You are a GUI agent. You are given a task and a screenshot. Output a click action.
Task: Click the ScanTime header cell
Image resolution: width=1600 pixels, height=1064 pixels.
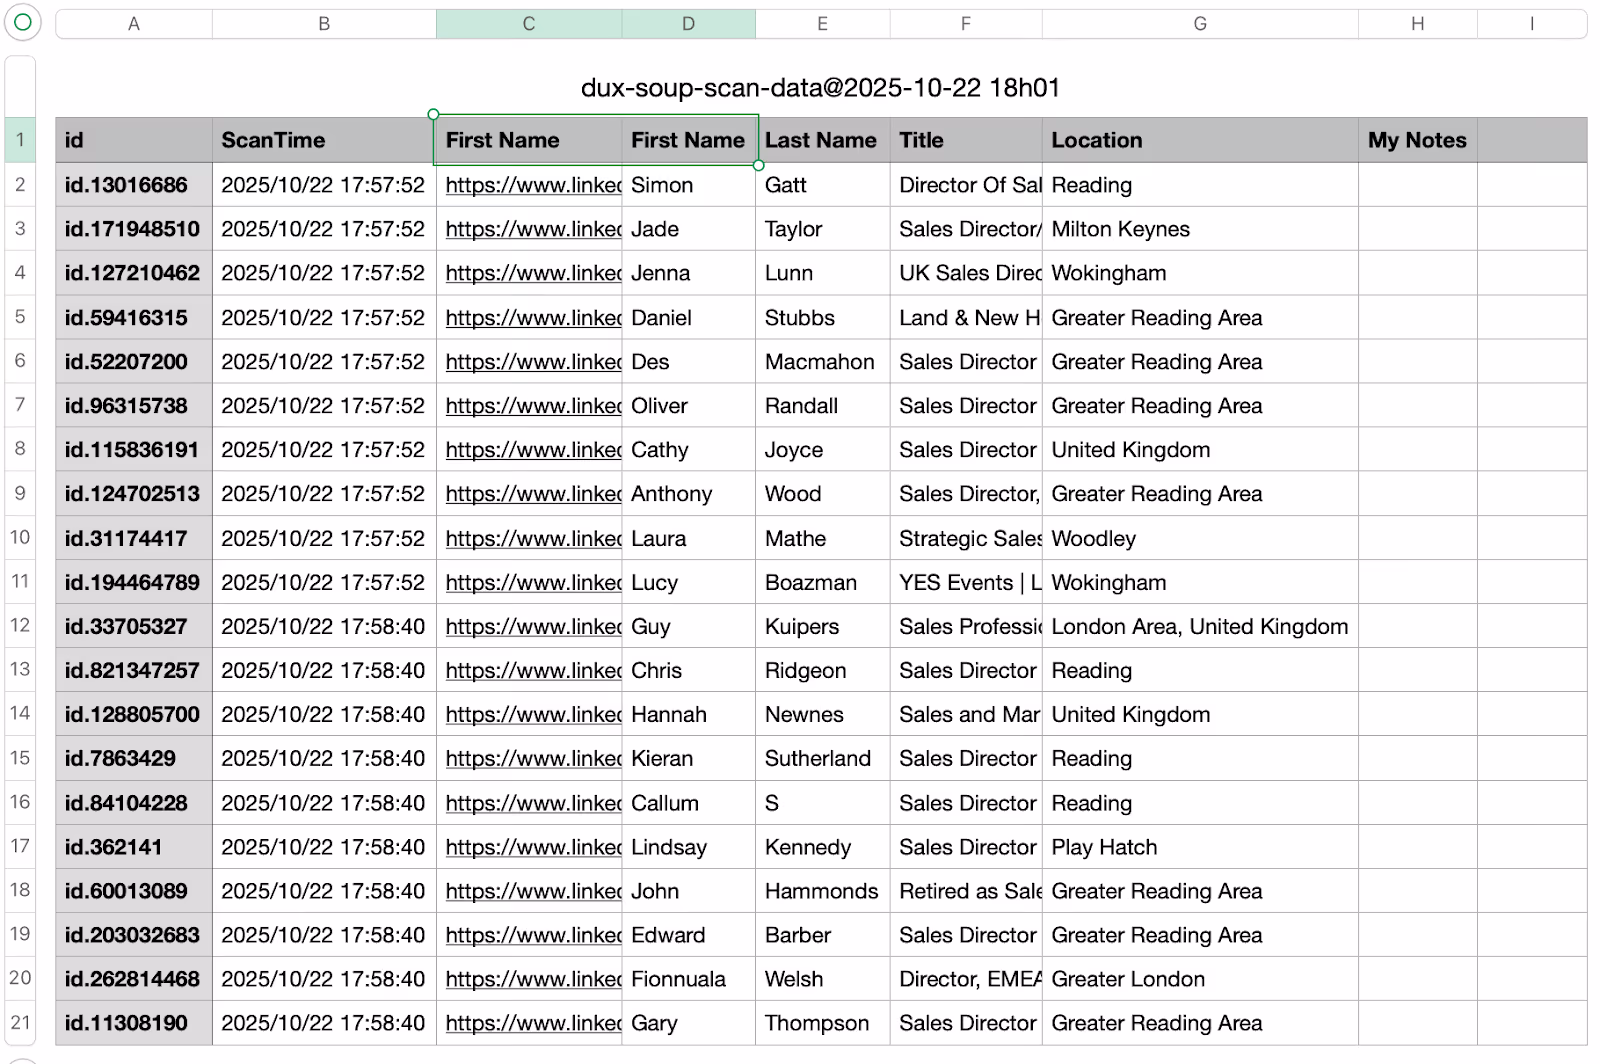[324, 140]
